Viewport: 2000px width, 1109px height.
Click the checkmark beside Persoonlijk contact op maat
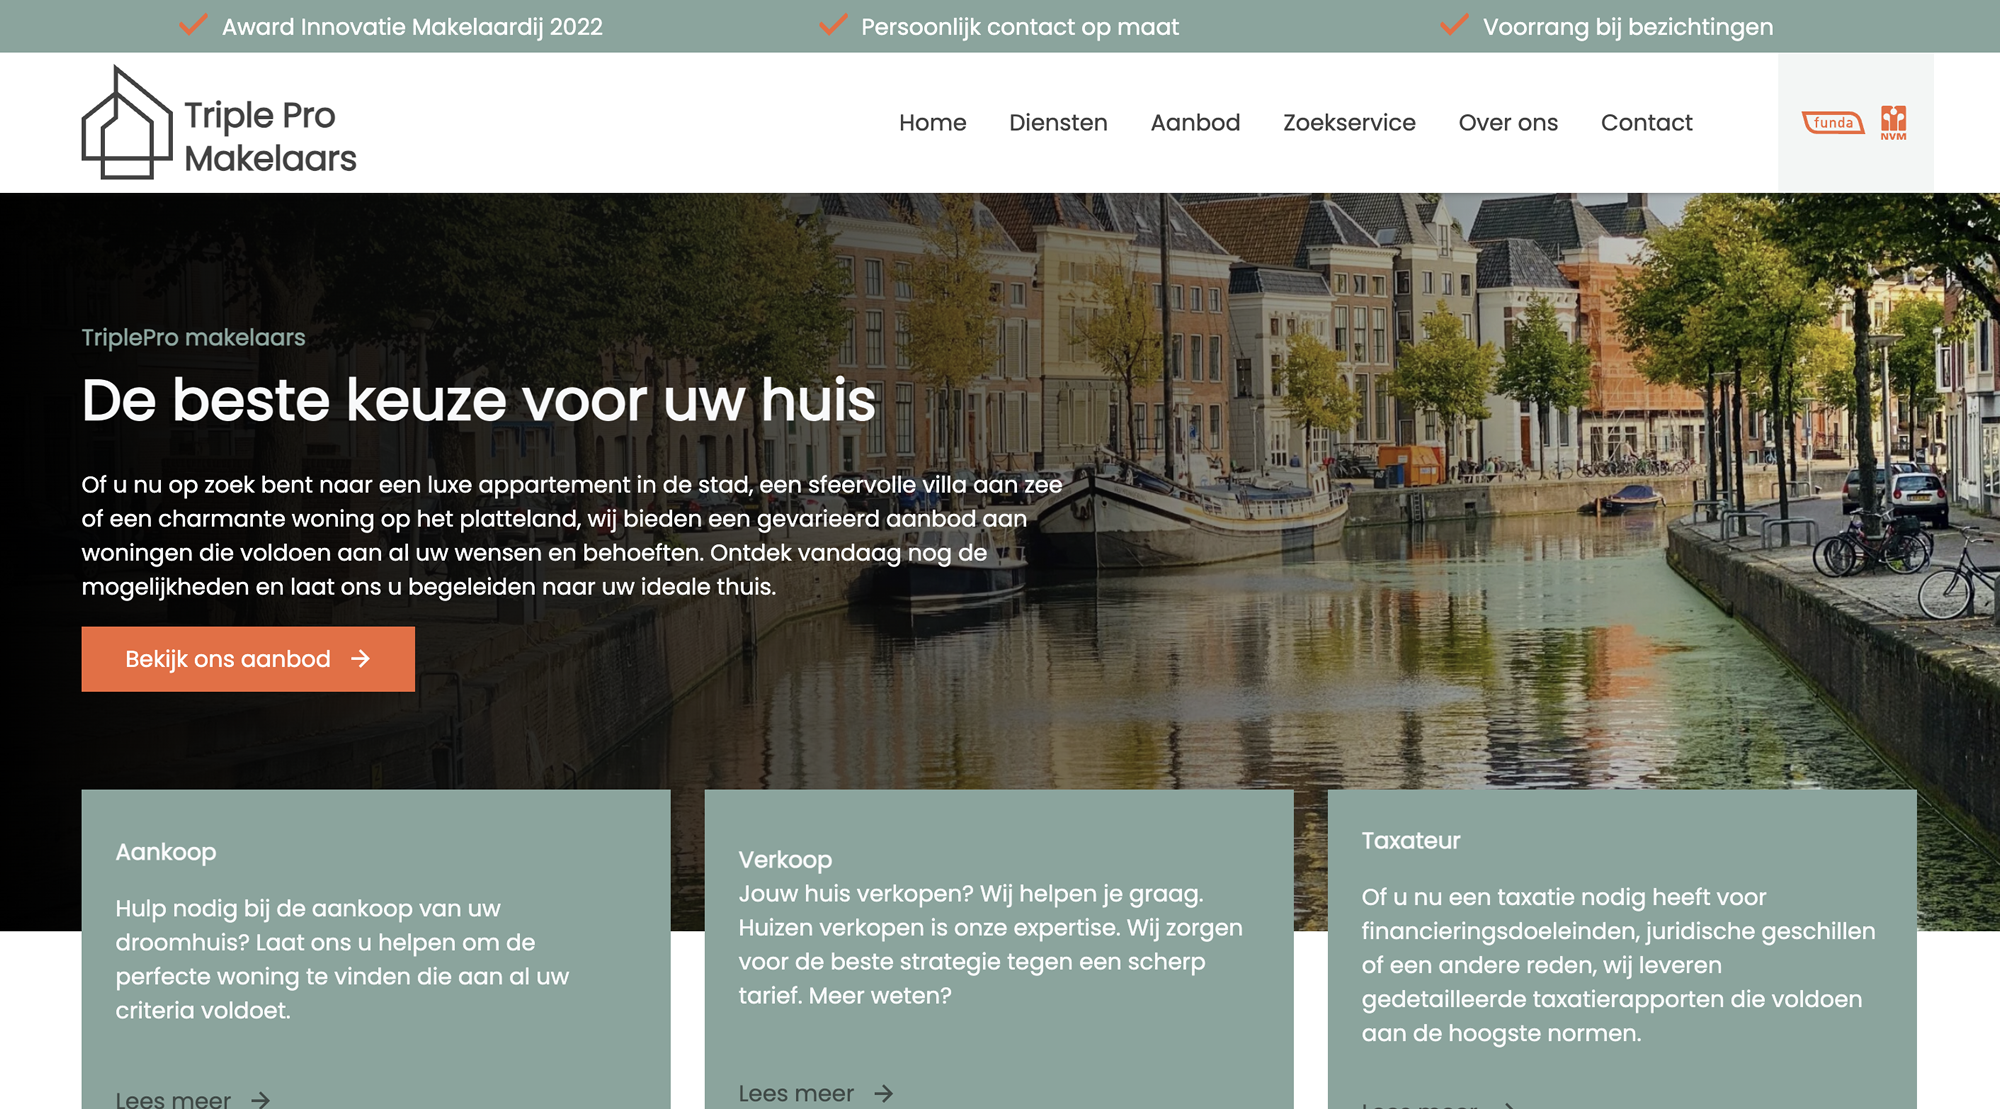[x=831, y=26]
